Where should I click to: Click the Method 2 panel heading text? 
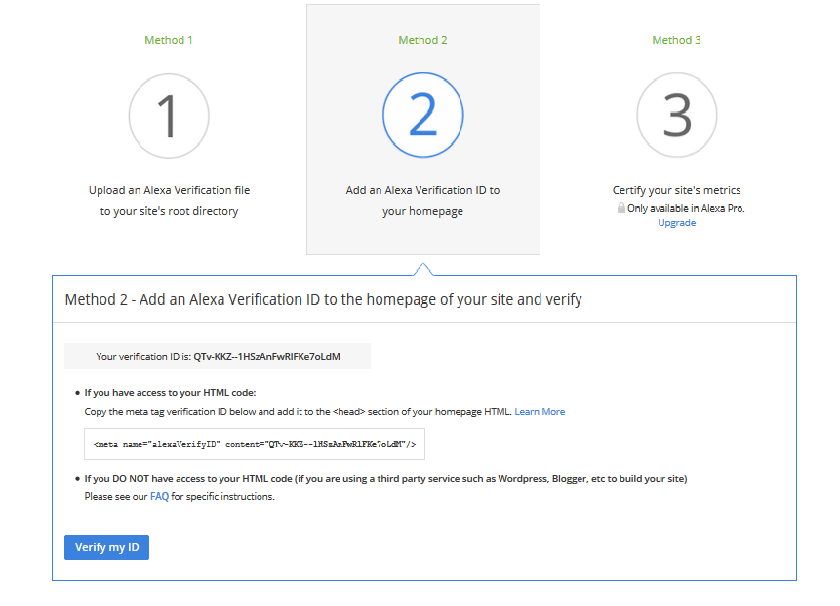coord(323,300)
